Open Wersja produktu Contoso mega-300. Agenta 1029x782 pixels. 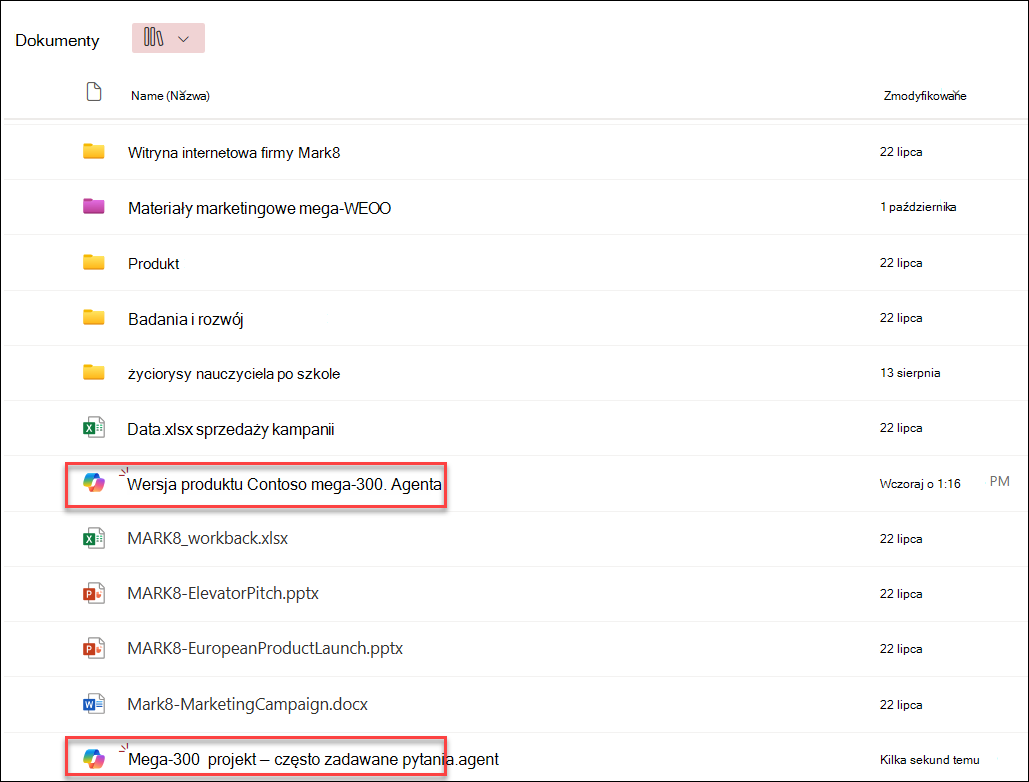pos(284,485)
